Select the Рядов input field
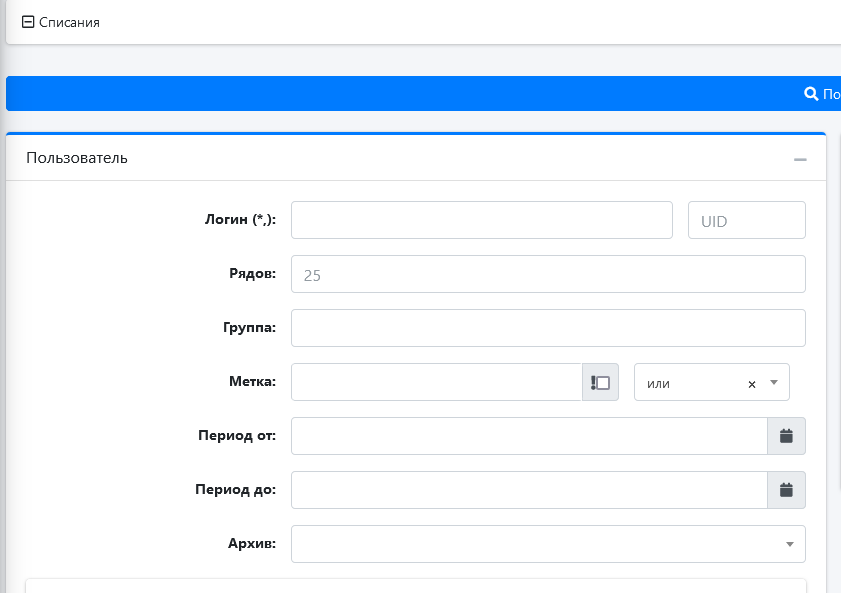This screenshot has height=593, width=841. click(x=547, y=274)
